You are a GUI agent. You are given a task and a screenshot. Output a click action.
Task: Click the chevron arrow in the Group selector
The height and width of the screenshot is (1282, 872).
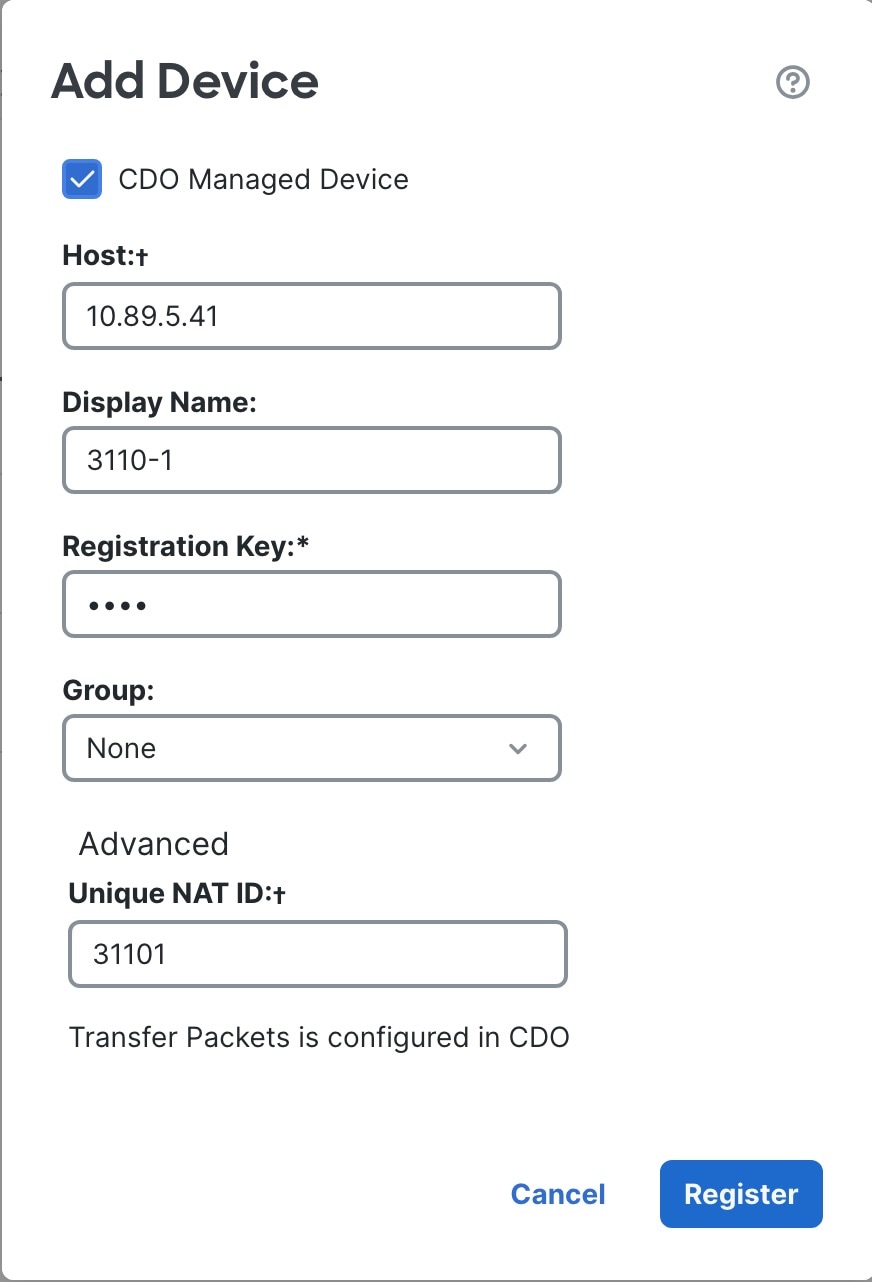pyautogui.click(x=517, y=749)
